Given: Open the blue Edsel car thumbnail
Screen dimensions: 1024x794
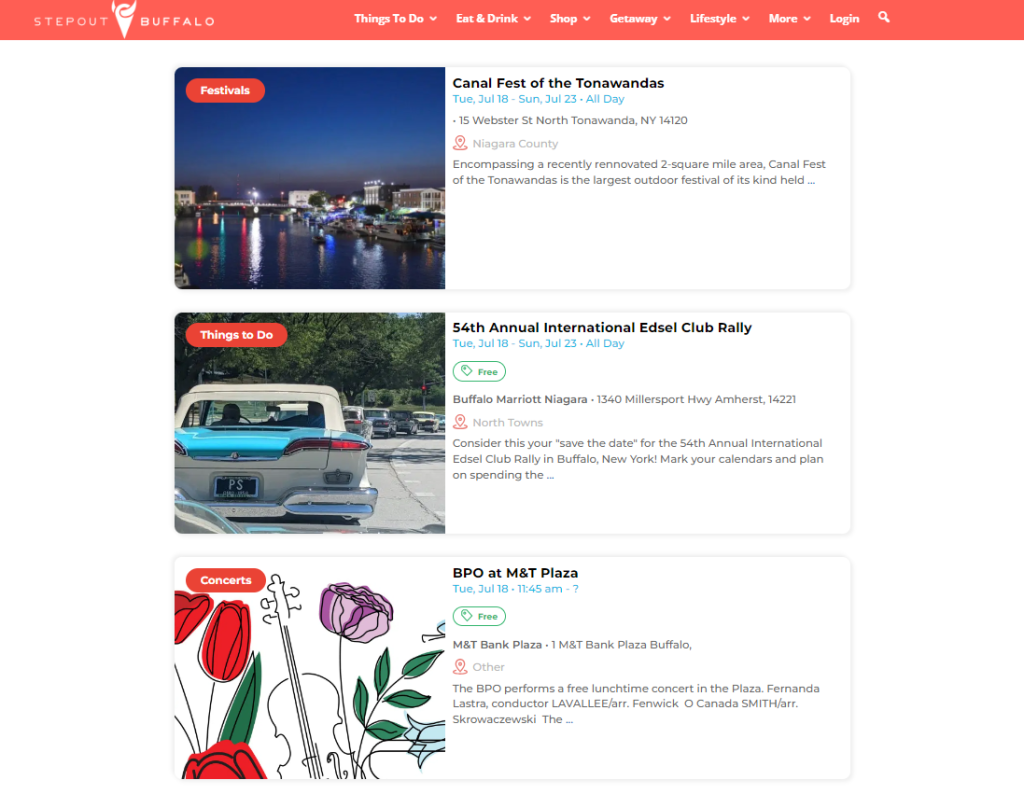Looking at the screenshot, I should pyautogui.click(x=310, y=423).
